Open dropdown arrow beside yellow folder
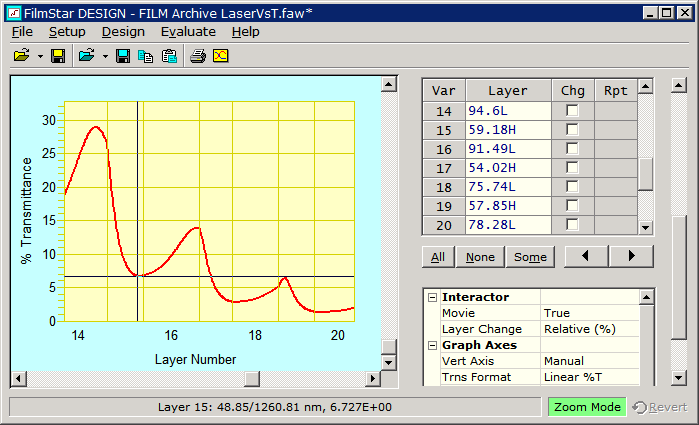 click(x=40, y=56)
